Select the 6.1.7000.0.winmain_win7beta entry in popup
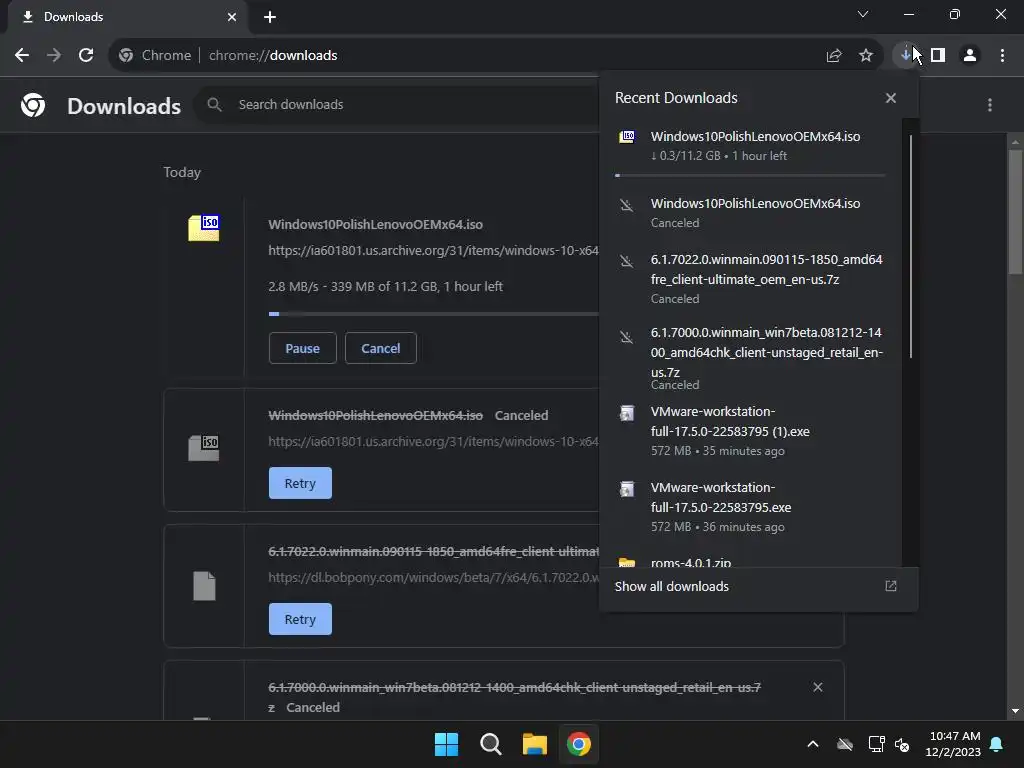The image size is (1024, 768). tap(750, 358)
